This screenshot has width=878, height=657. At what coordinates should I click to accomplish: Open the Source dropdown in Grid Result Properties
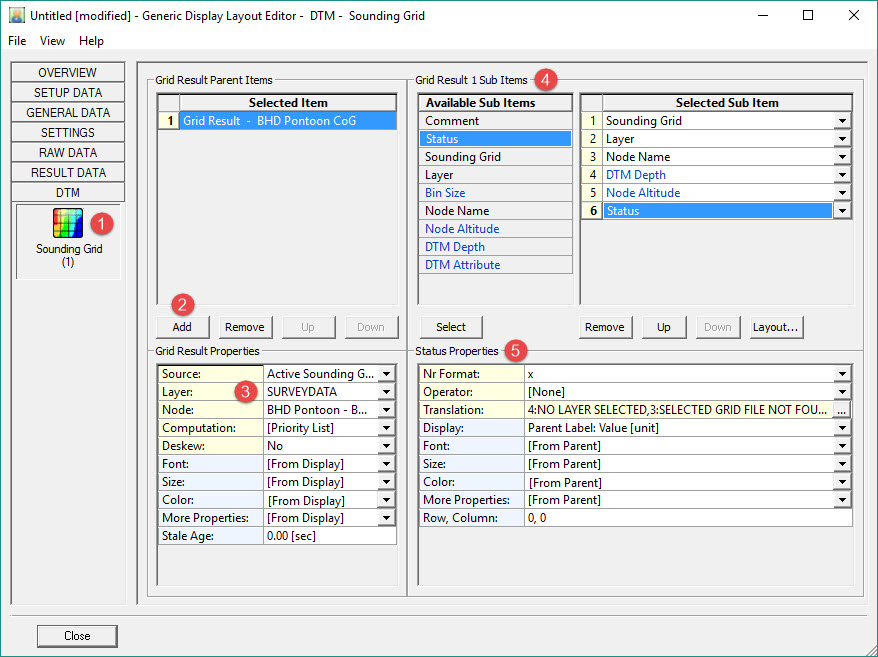(386, 374)
